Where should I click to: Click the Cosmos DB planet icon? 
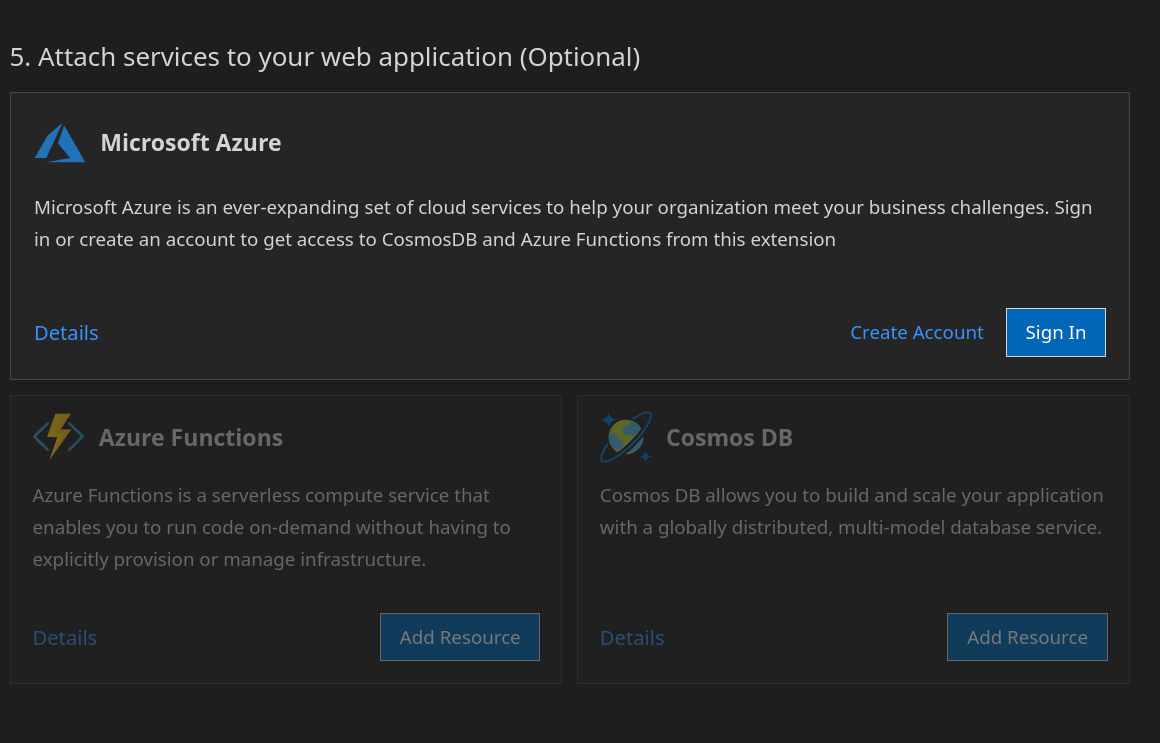click(x=626, y=437)
